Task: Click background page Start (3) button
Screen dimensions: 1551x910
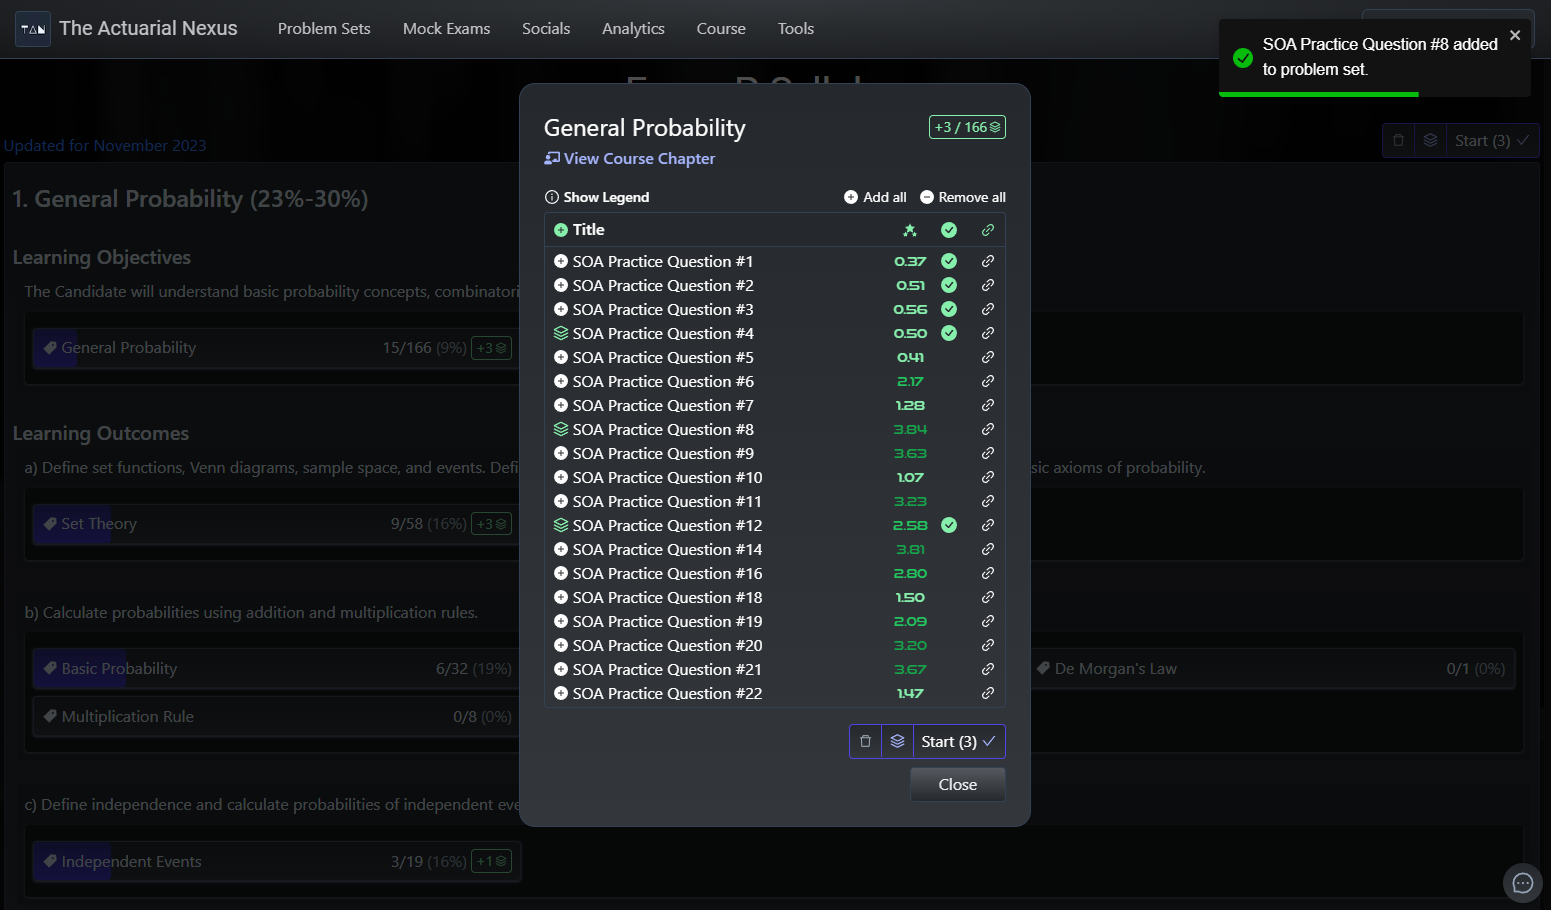Action: [1492, 141]
